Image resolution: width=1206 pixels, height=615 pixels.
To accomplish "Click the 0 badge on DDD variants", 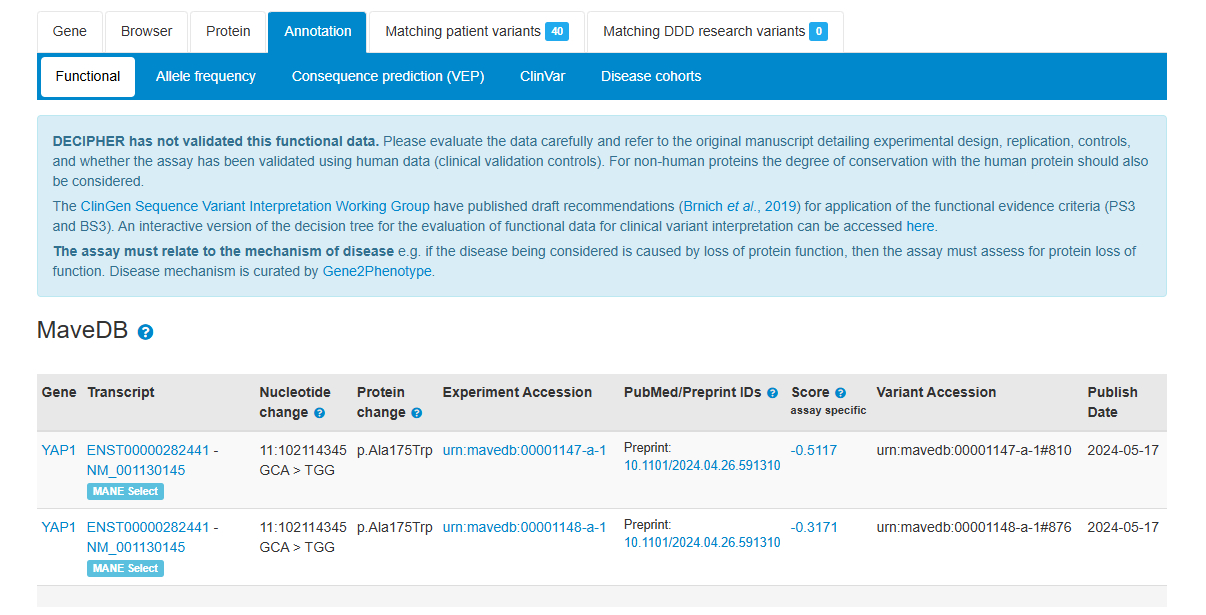I will tap(818, 32).
